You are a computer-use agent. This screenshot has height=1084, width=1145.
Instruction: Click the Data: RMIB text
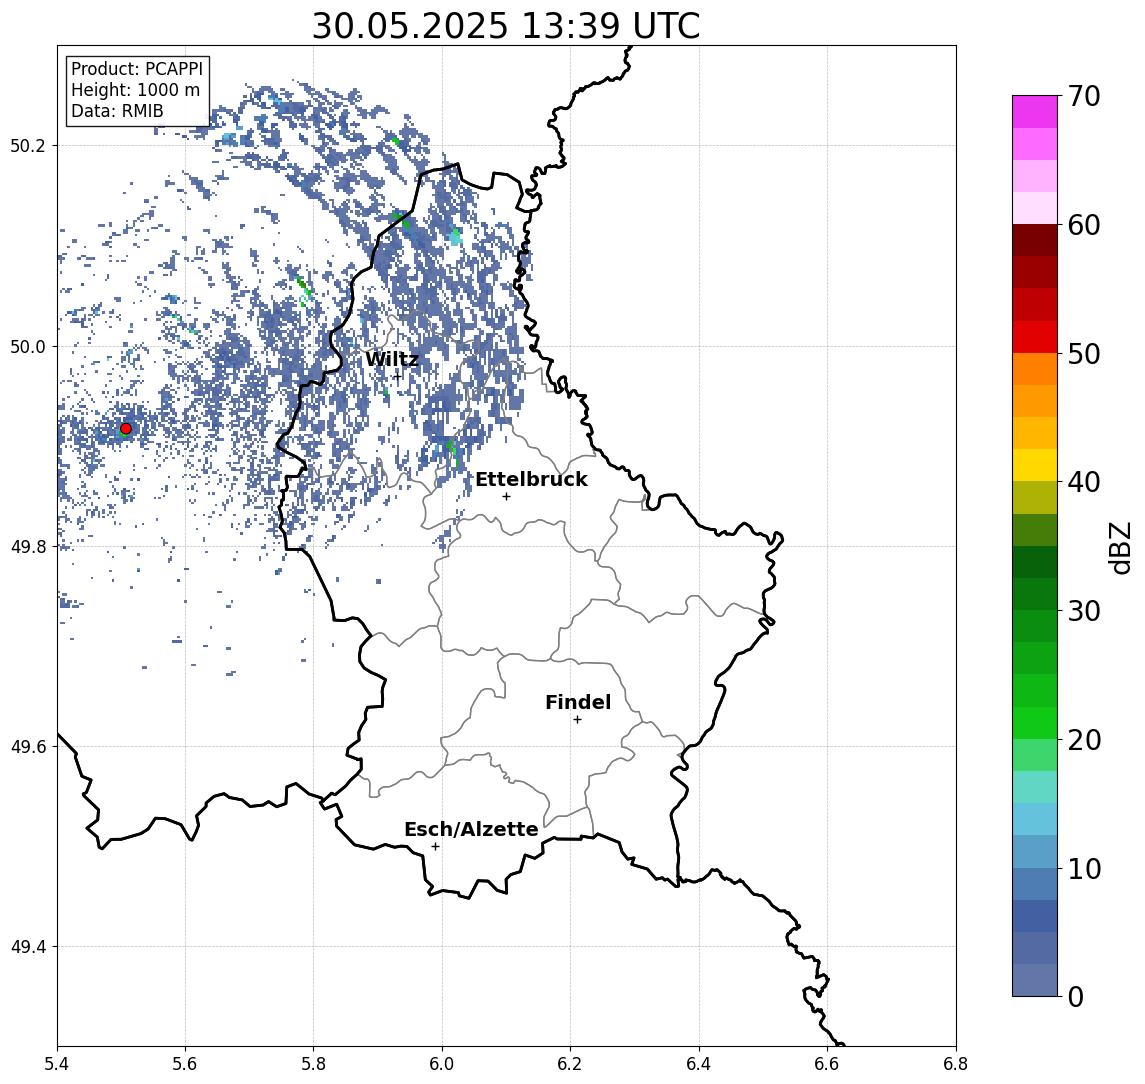pyautogui.click(x=118, y=111)
